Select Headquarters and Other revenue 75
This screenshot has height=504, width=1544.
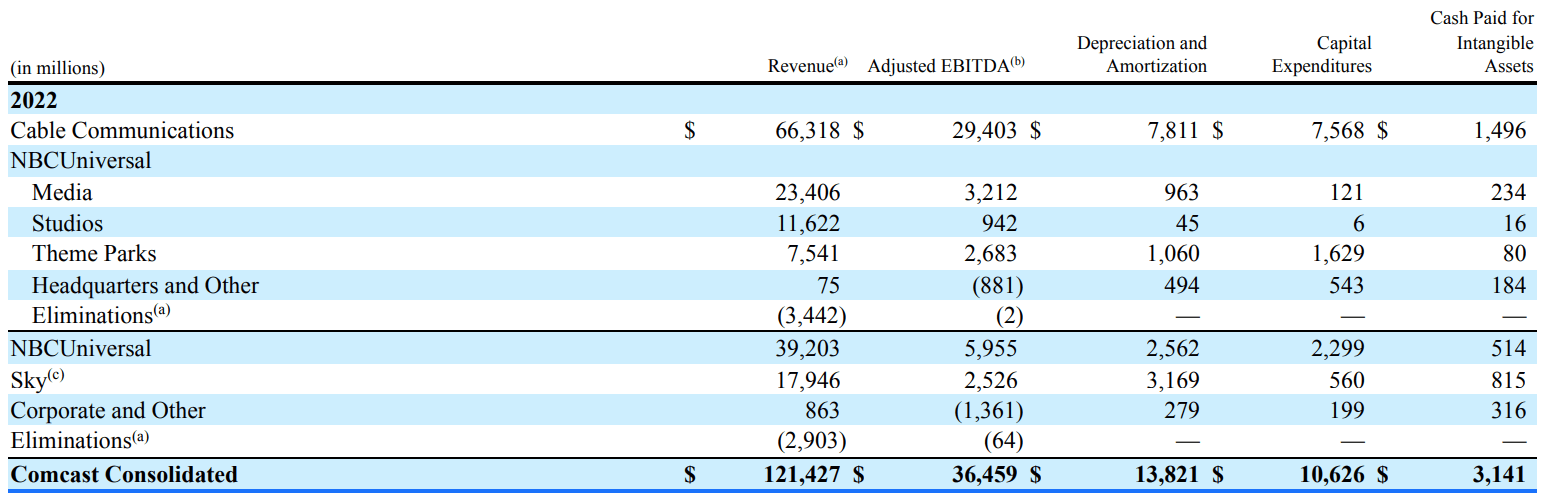[x=827, y=286]
